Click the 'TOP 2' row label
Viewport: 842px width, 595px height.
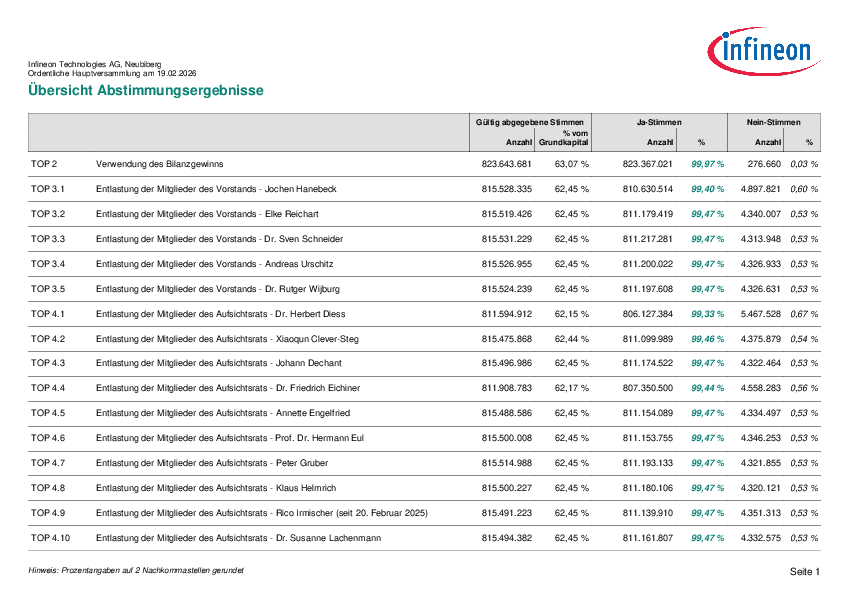coord(45,164)
